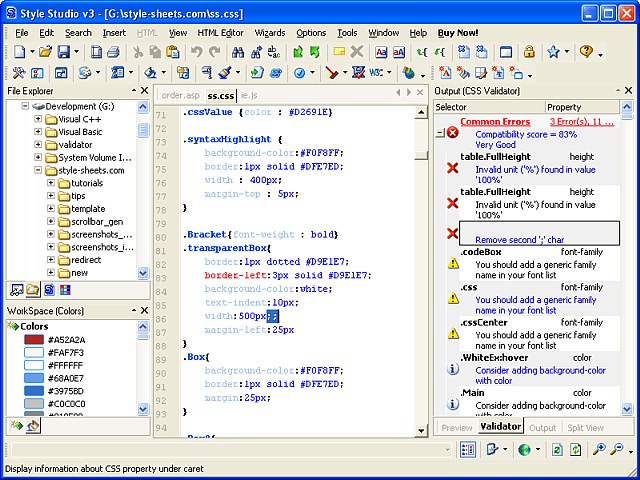Select the #C0C0C0 color swatch
Image resolution: width=640 pixels, height=480 pixels.
[x=34, y=404]
